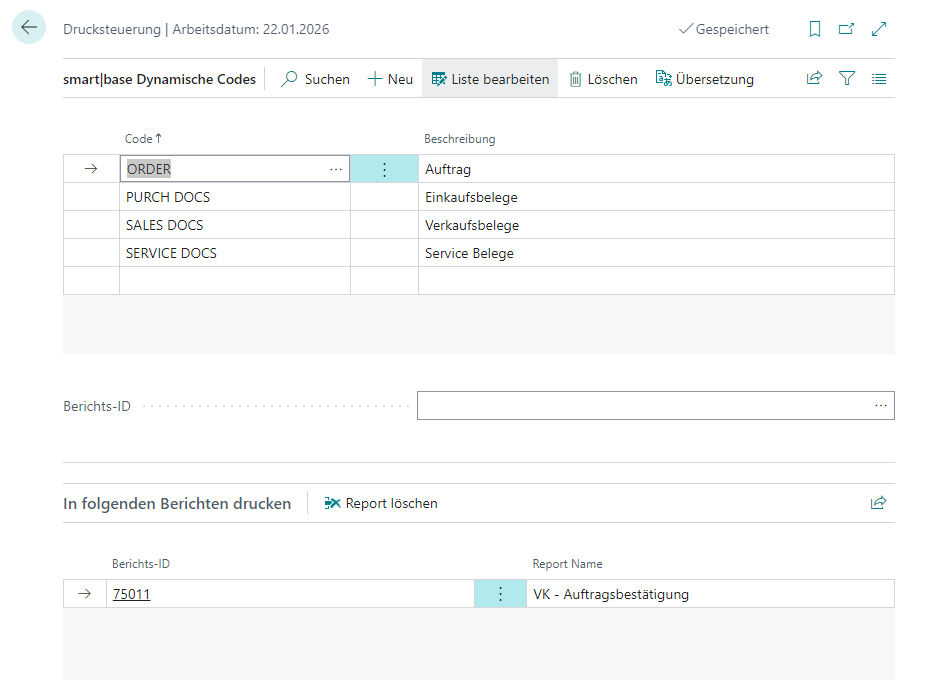Viewport: 939px width, 680px height.
Task: Open row menu for ORDER code
Action: coord(384,169)
